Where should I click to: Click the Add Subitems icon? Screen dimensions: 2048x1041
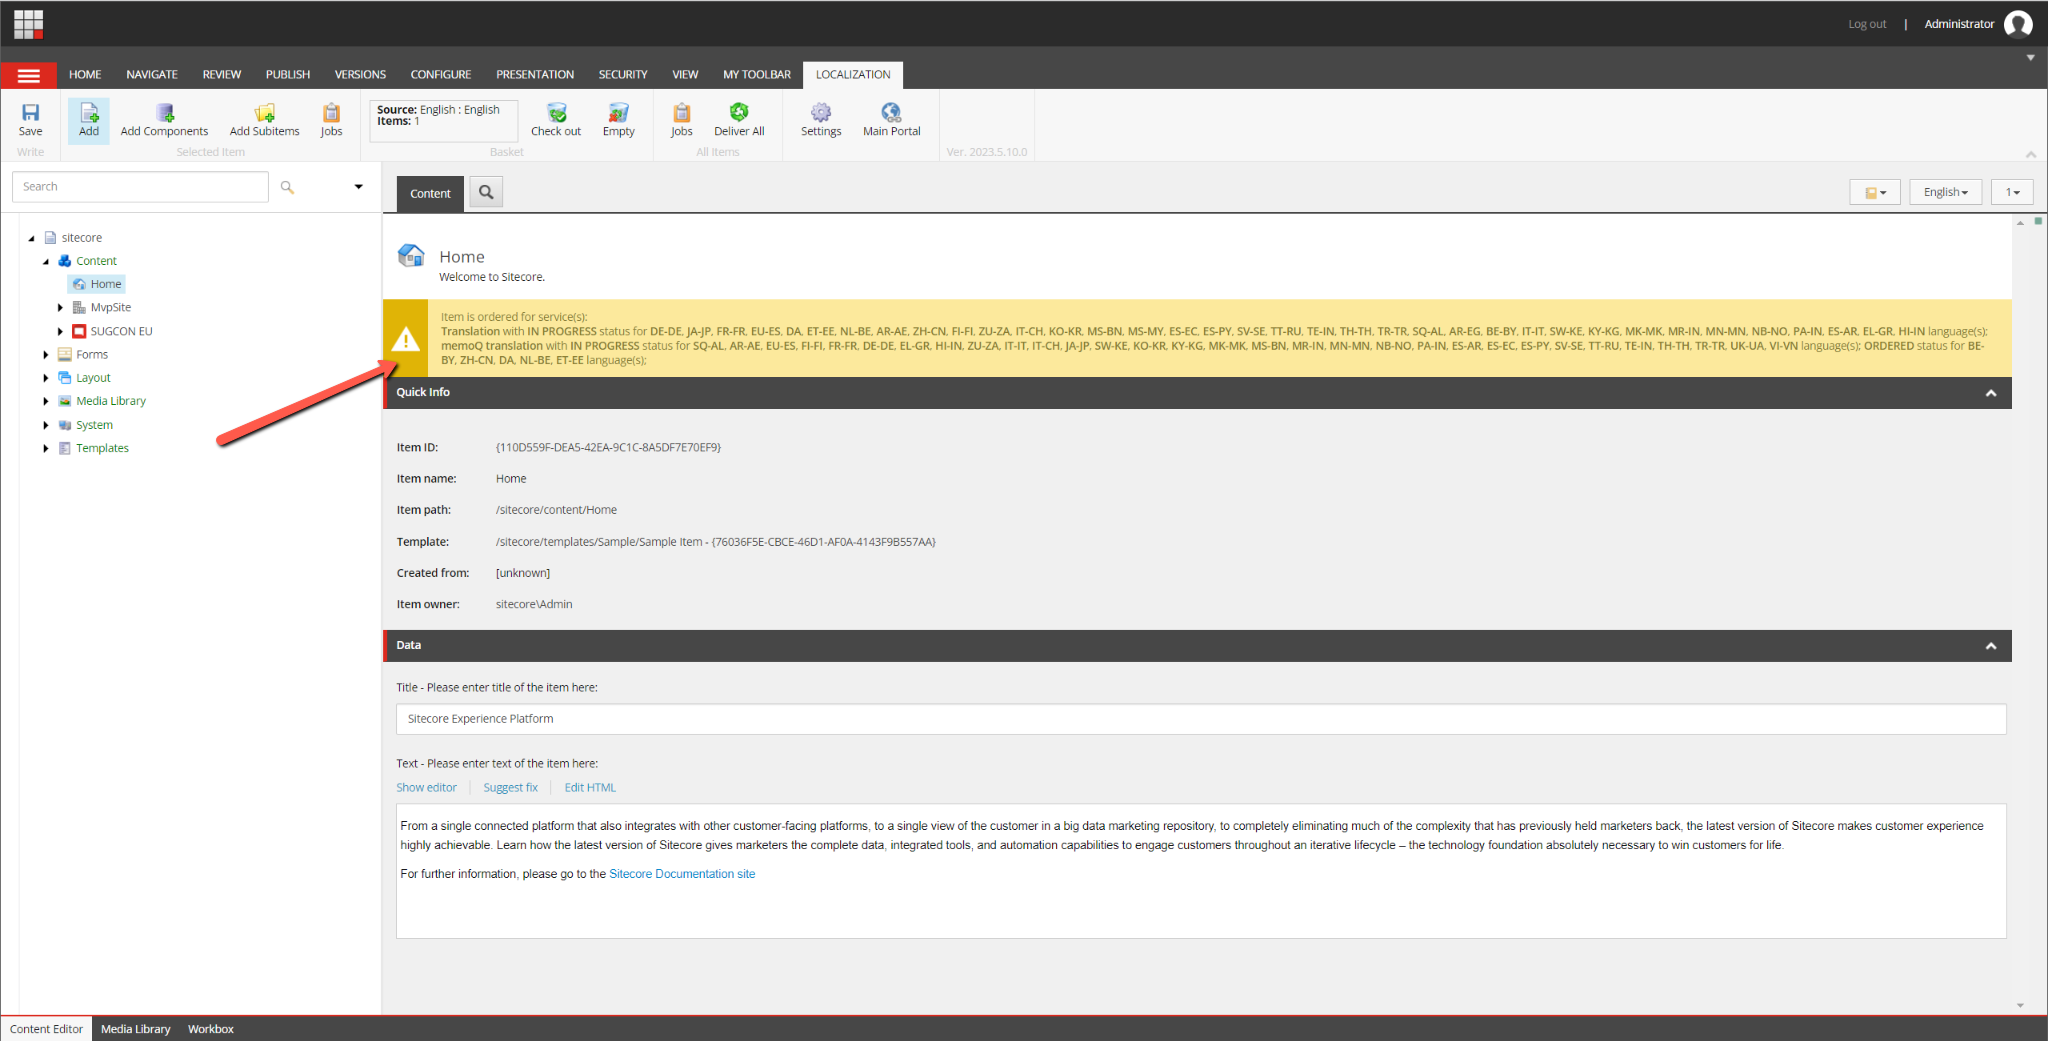point(265,112)
